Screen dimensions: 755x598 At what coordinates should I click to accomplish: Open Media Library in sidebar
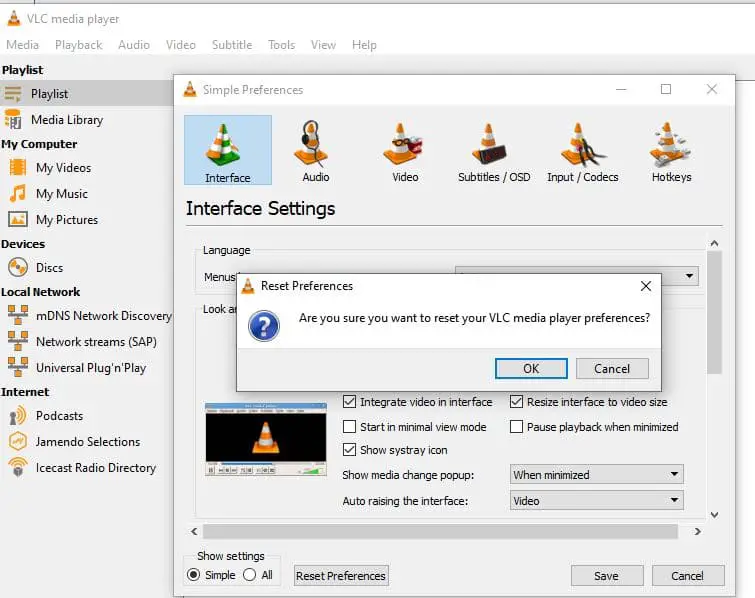pos(66,120)
